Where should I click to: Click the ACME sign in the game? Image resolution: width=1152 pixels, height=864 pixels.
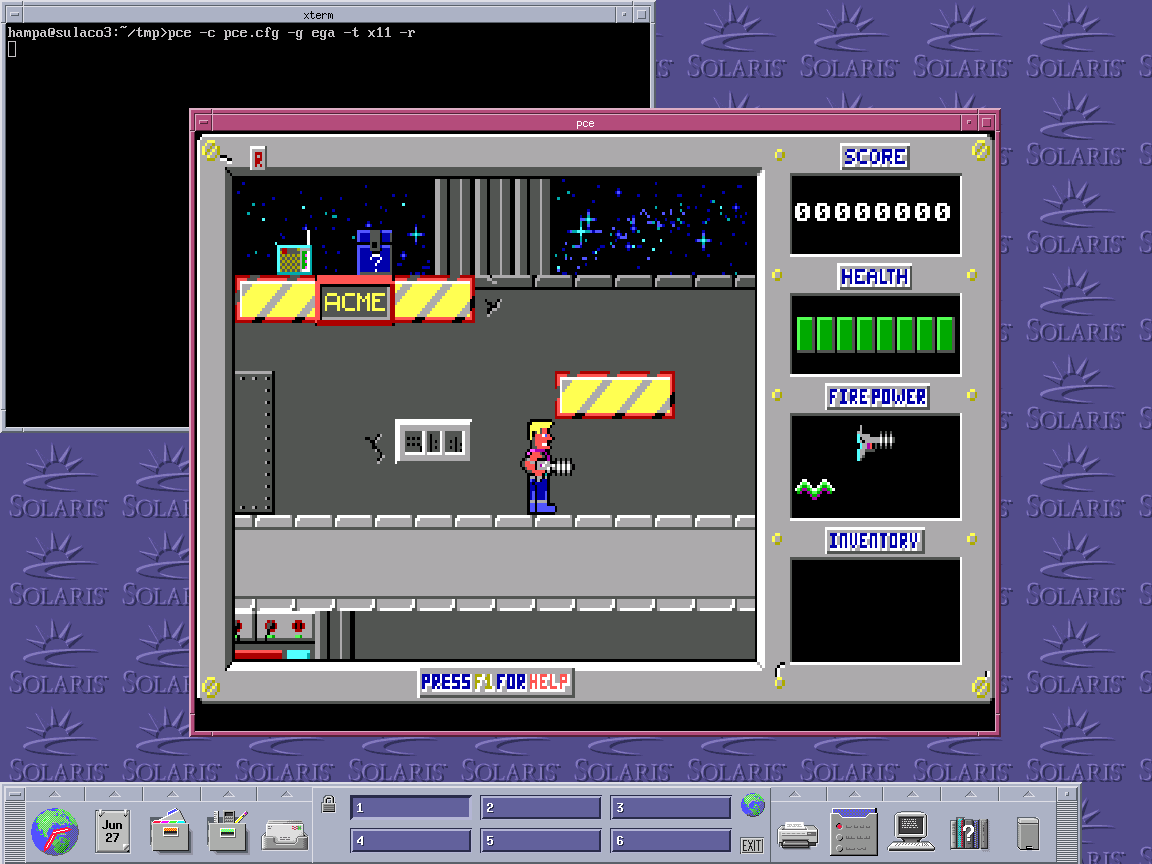(355, 301)
